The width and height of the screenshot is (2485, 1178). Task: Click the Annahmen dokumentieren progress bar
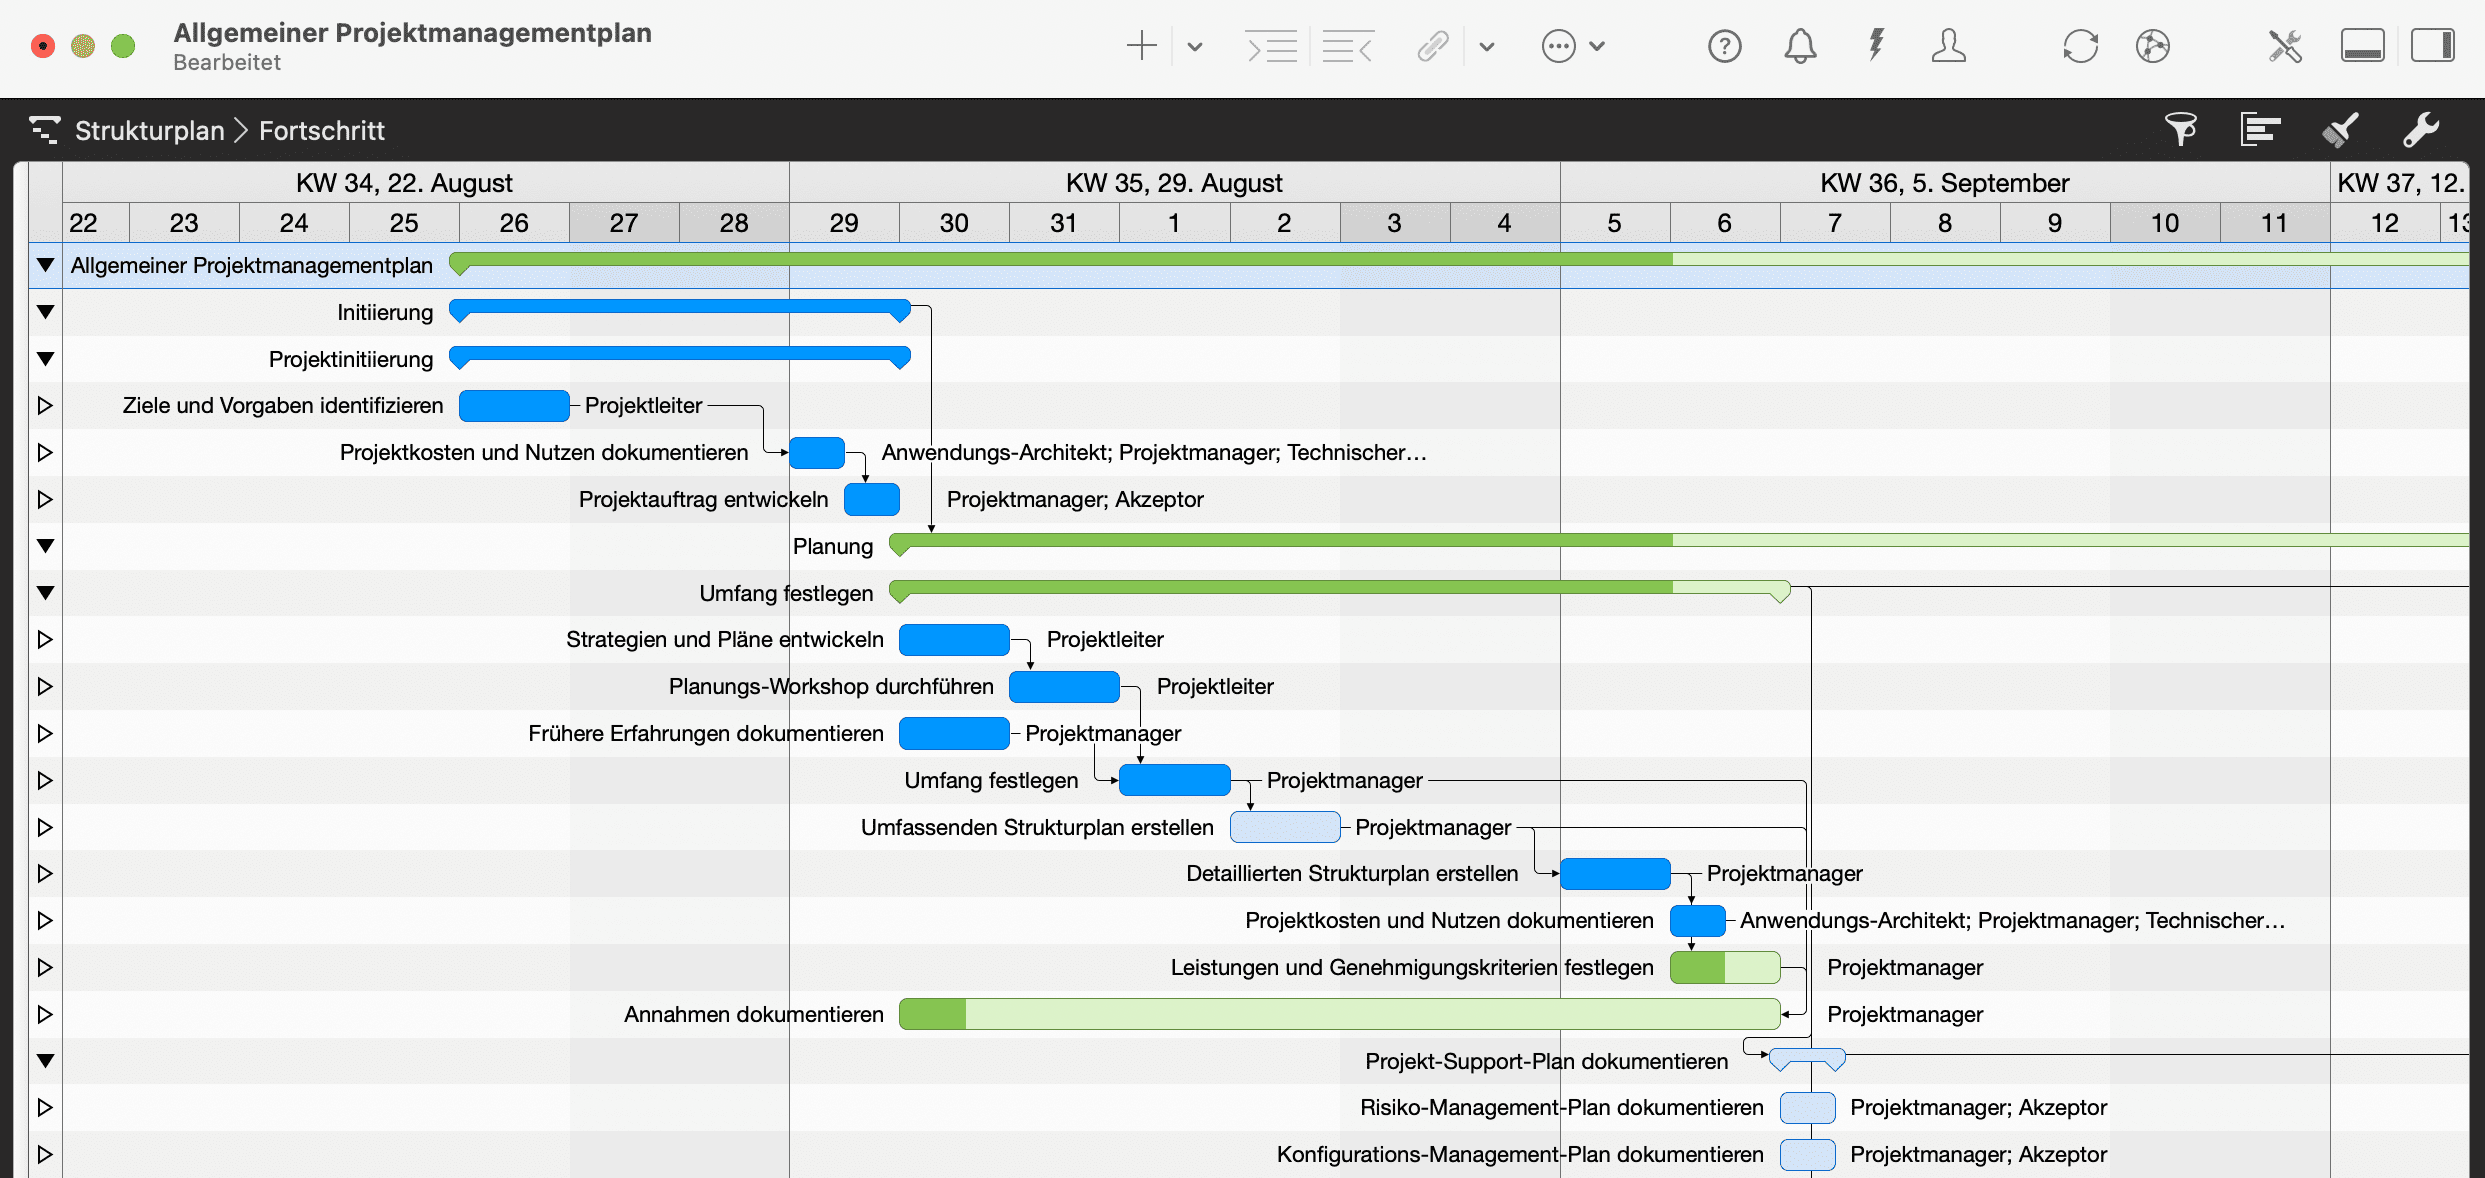pos(1340,1013)
